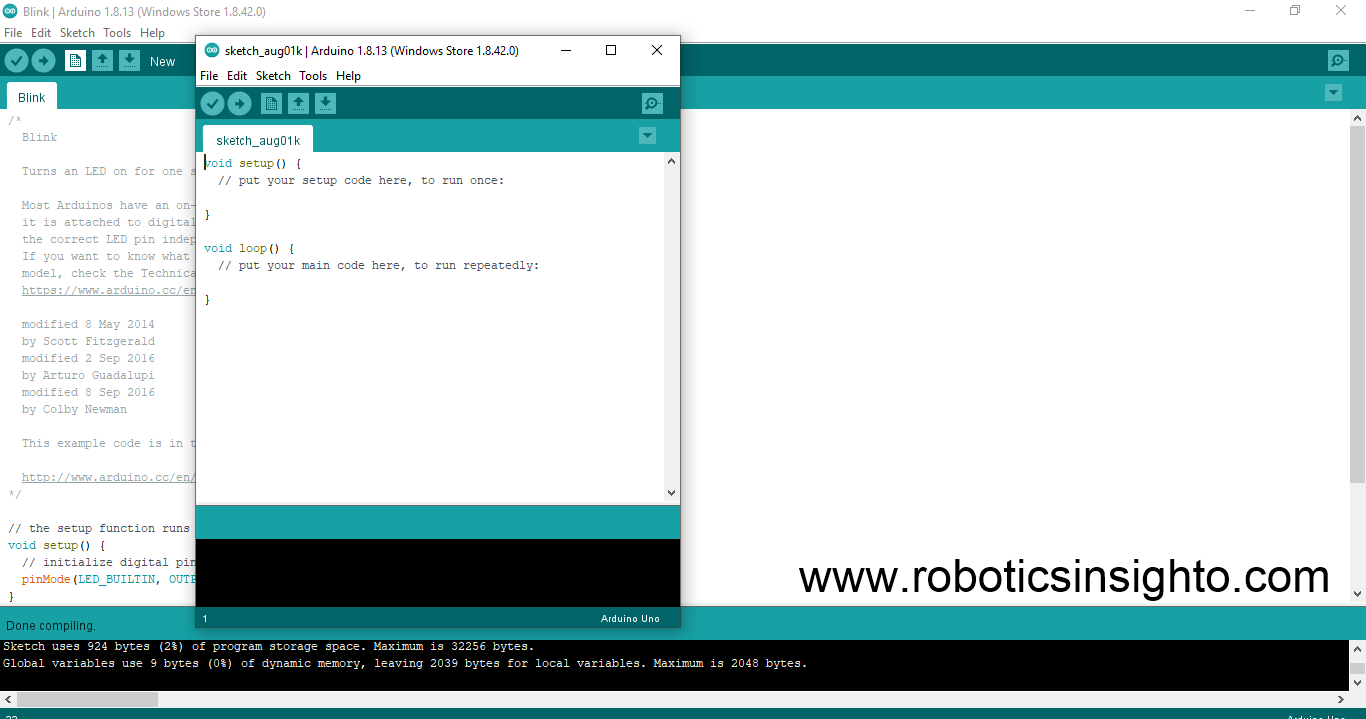Save sketch_aug01k with the down-arrow icon
Screen dimensions: 1366x719
click(x=325, y=103)
